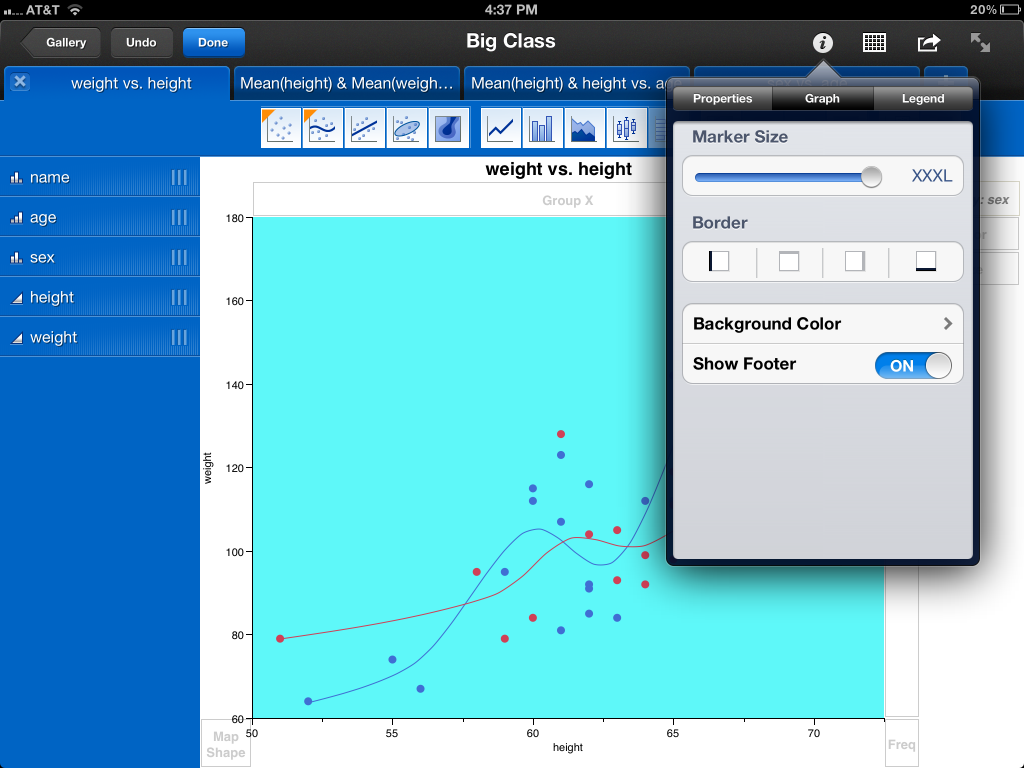Open Background Color options
The image size is (1024, 768).
click(x=823, y=324)
